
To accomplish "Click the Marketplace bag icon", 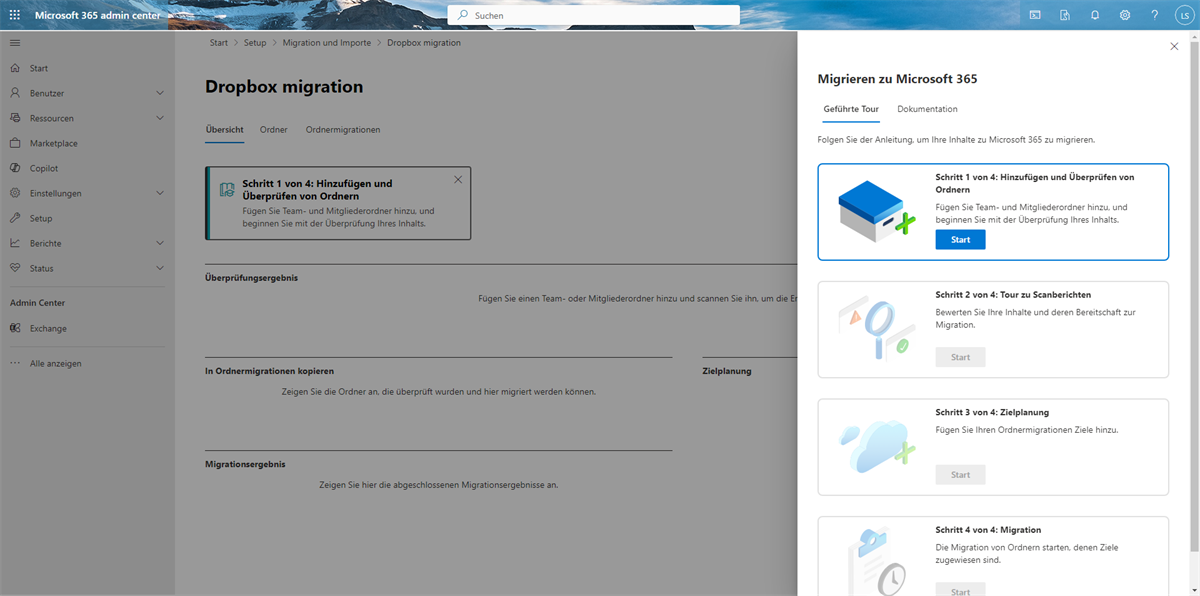I will [15, 143].
